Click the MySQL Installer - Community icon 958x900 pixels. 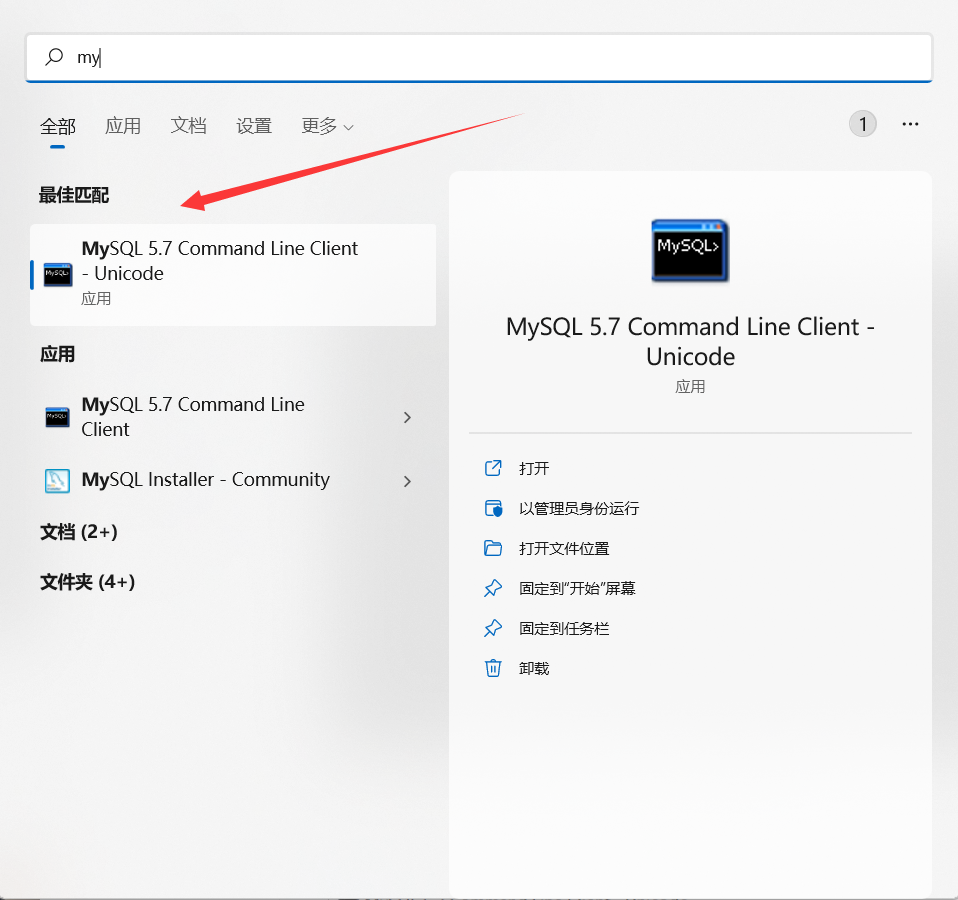pos(57,481)
